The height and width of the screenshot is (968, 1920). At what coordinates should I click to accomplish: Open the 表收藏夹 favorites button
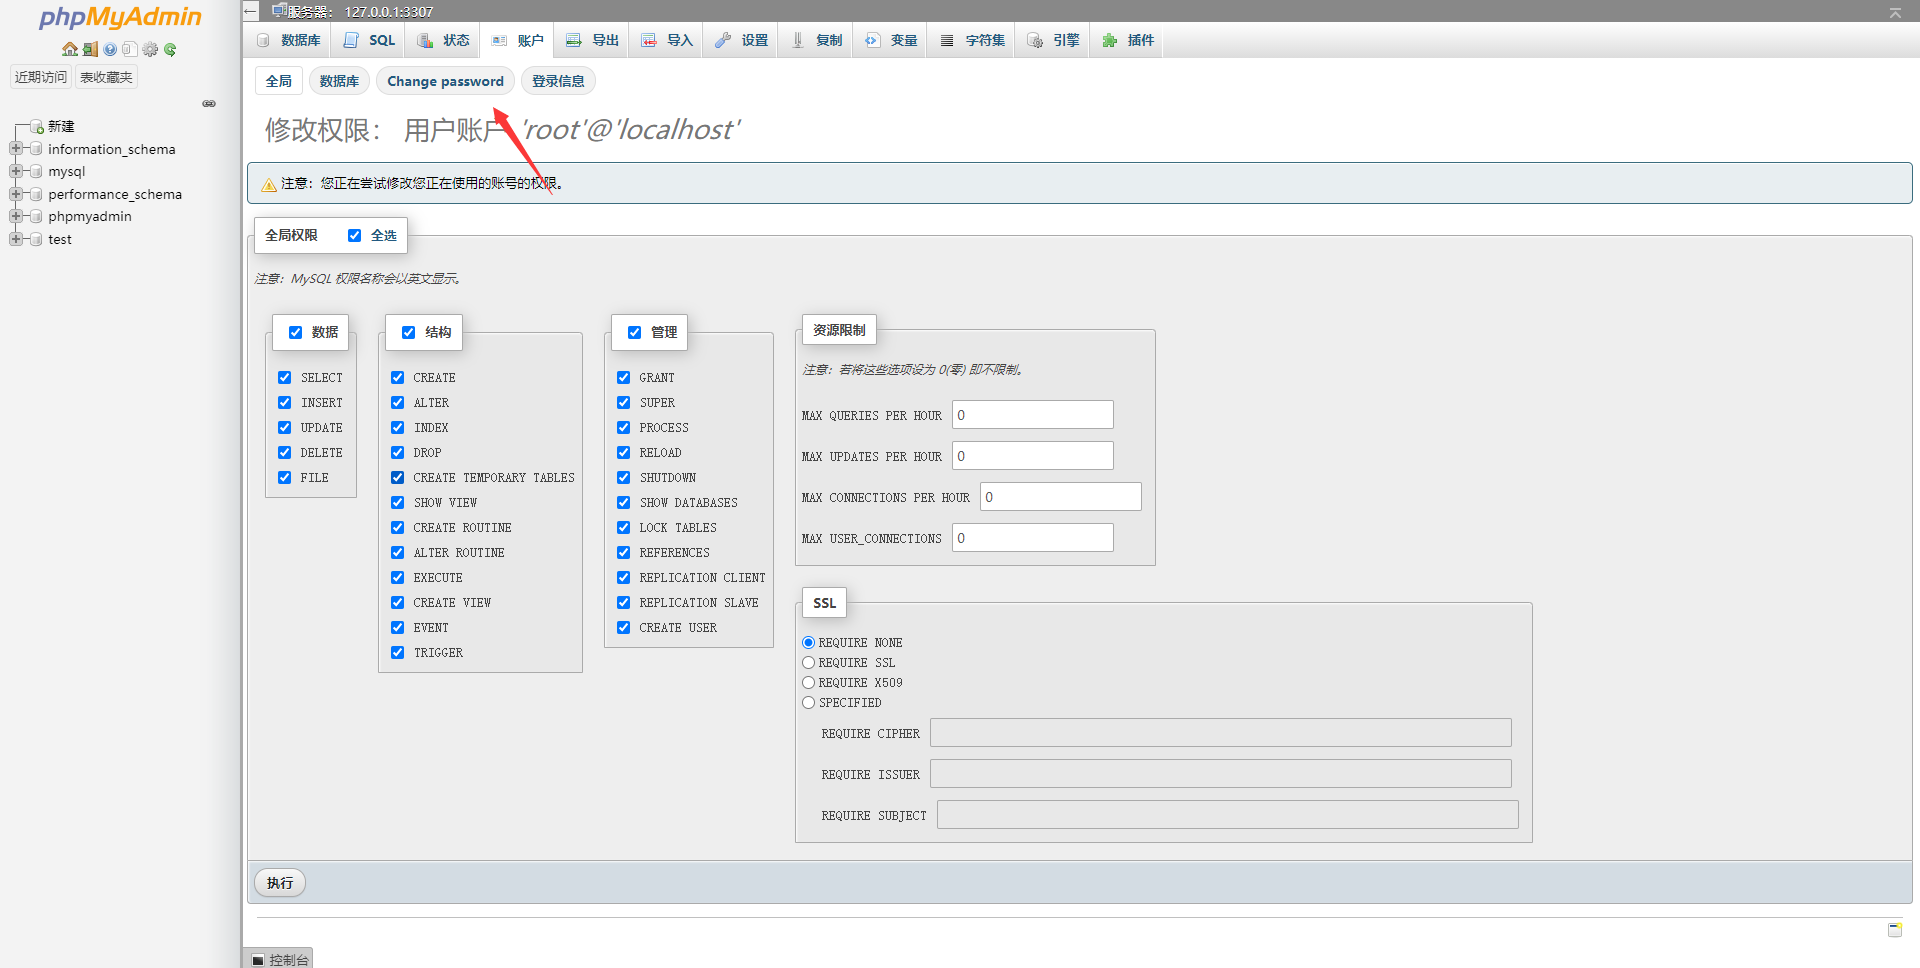click(x=106, y=77)
